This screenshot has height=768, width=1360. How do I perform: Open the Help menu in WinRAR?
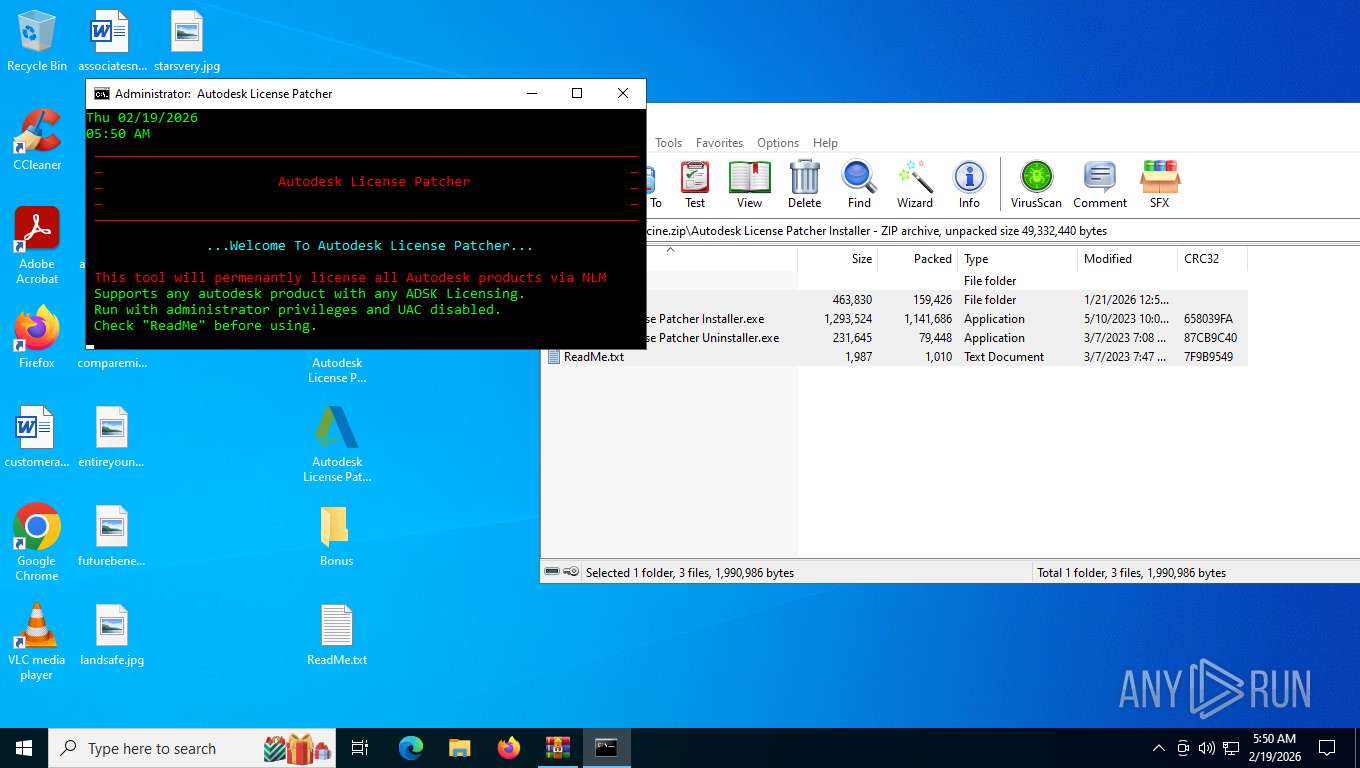pos(825,143)
